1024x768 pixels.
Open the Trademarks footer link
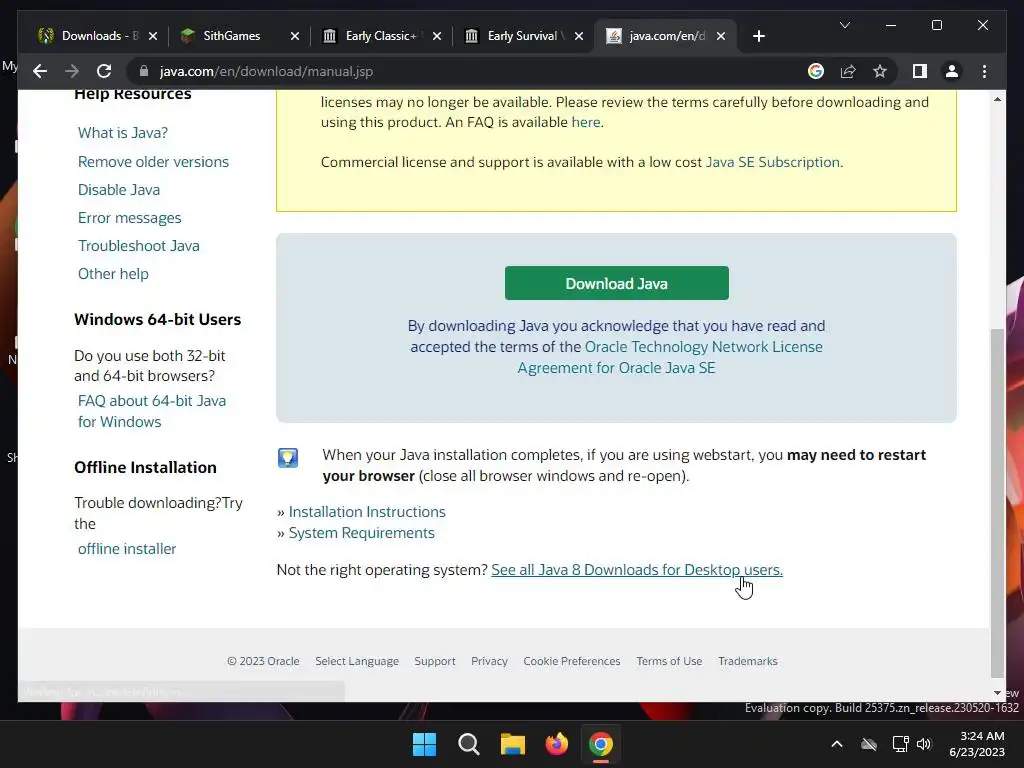[x=748, y=661]
